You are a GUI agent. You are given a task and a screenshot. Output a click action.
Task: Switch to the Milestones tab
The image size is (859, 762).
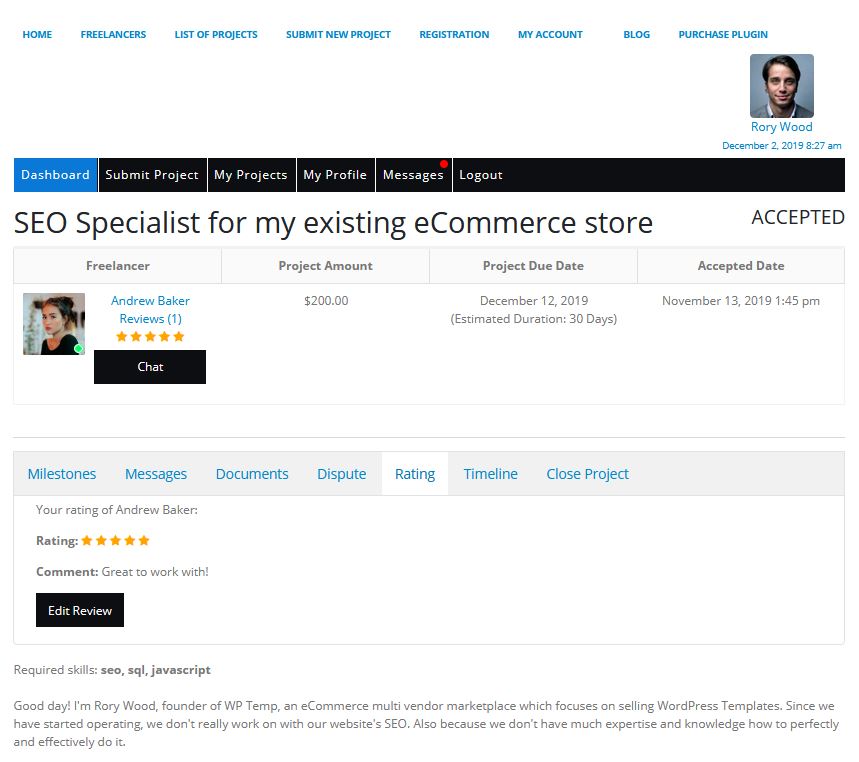coord(62,474)
